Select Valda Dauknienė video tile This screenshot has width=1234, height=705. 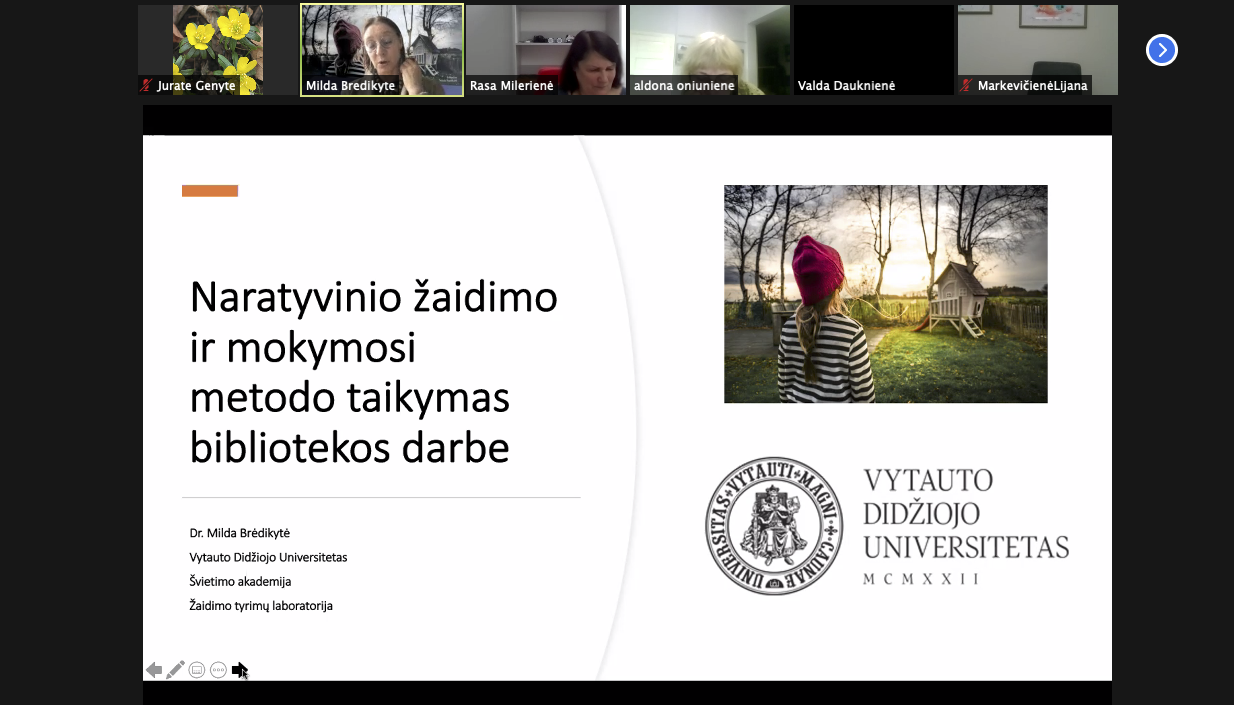pos(874,50)
